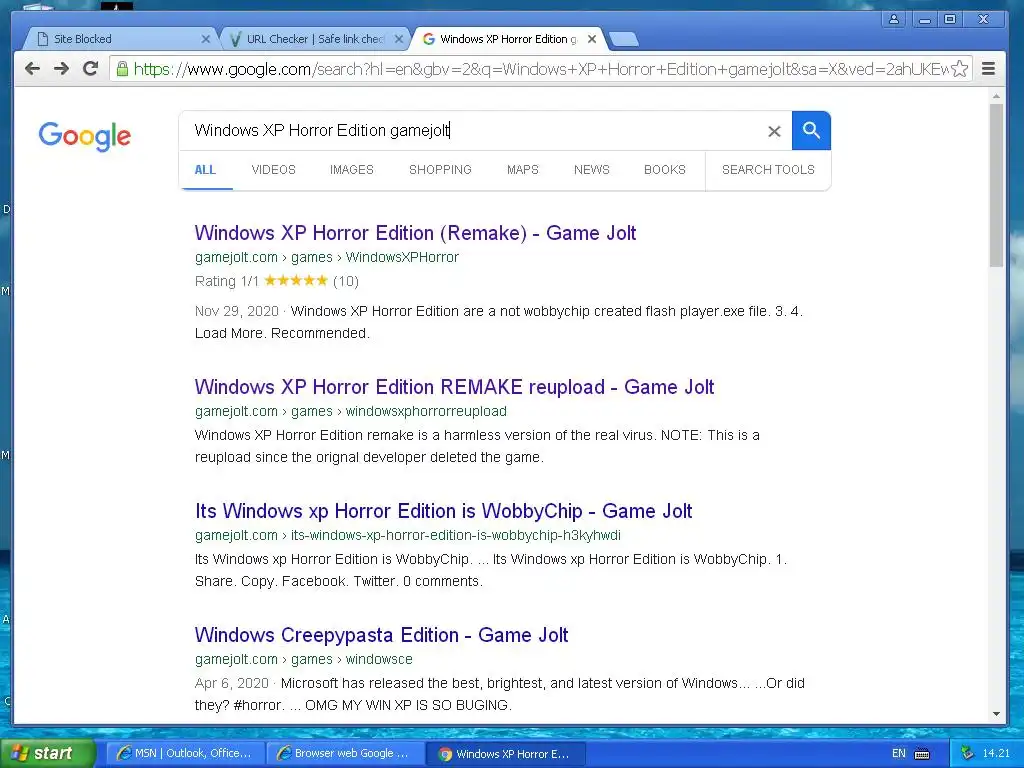Clear the search query with the X icon
This screenshot has width=1024, height=768.
774,131
